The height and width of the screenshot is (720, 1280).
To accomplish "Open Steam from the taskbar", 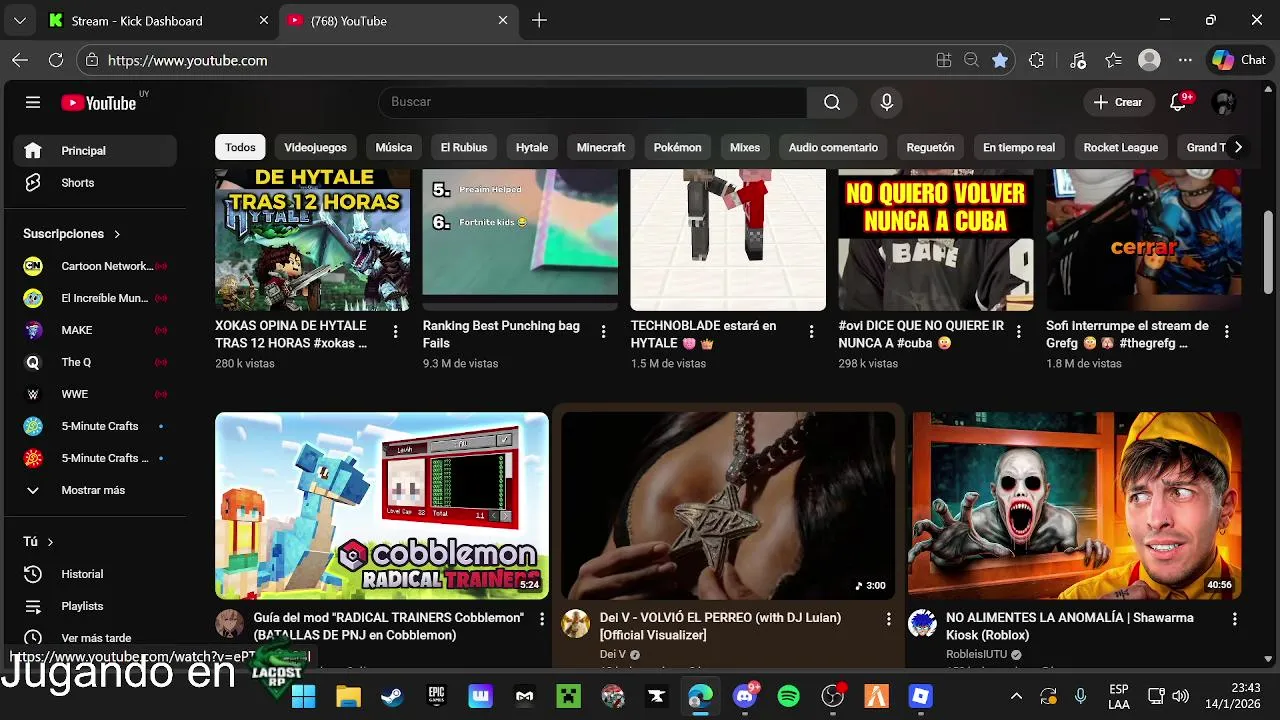I will click(x=392, y=696).
